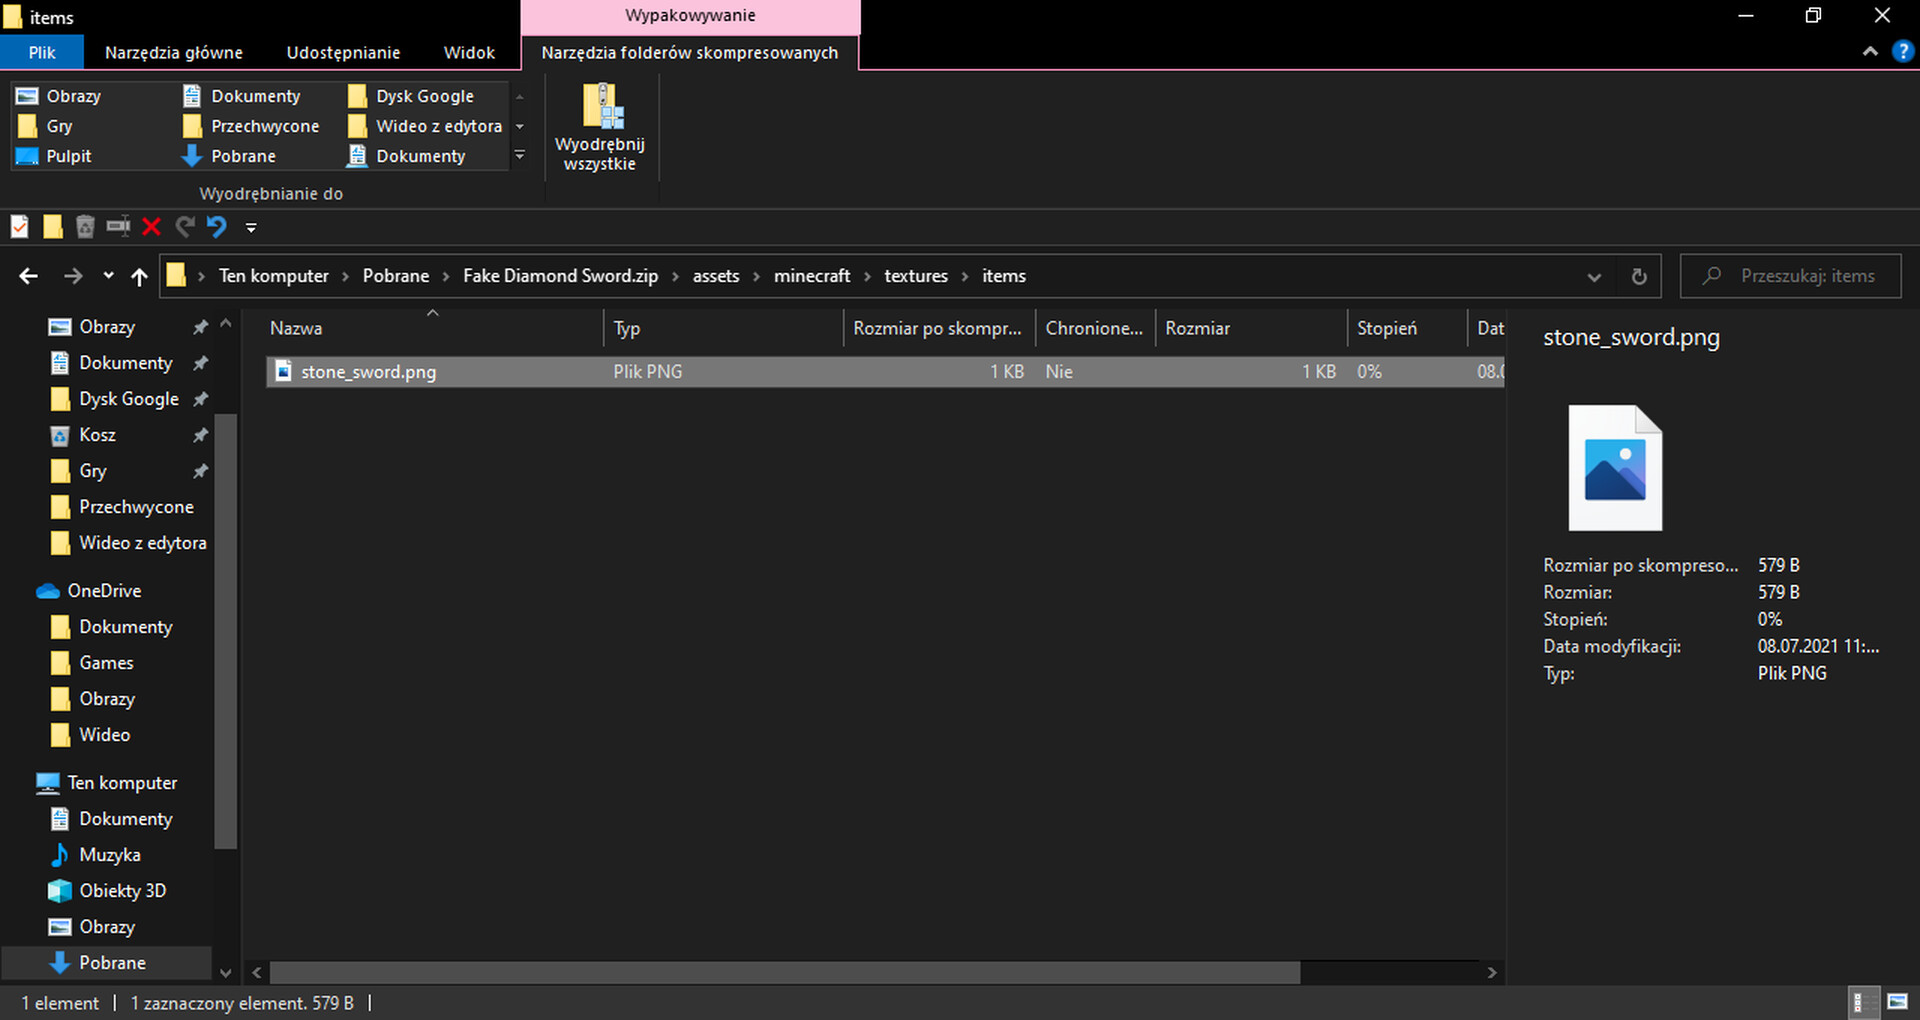Open the Plik menu
The width and height of the screenshot is (1920, 1020).
point(42,53)
